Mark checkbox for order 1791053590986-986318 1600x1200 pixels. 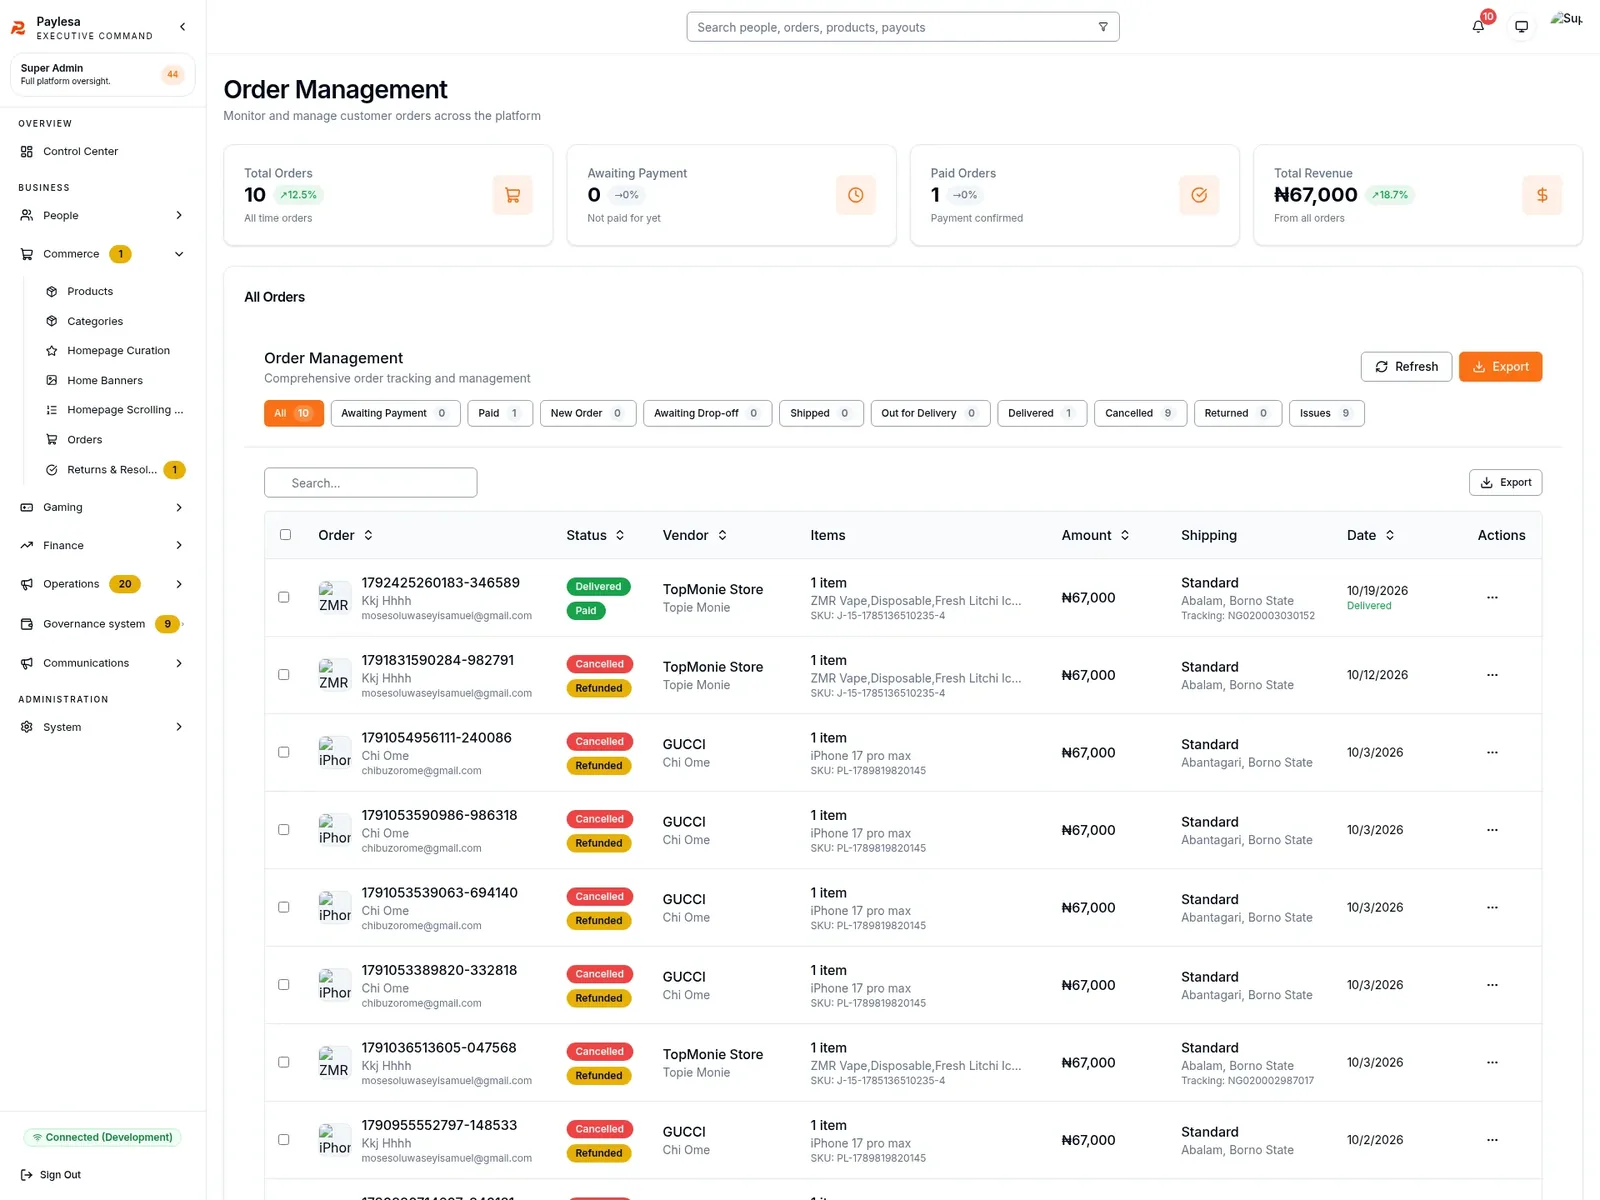(x=284, y=830)
